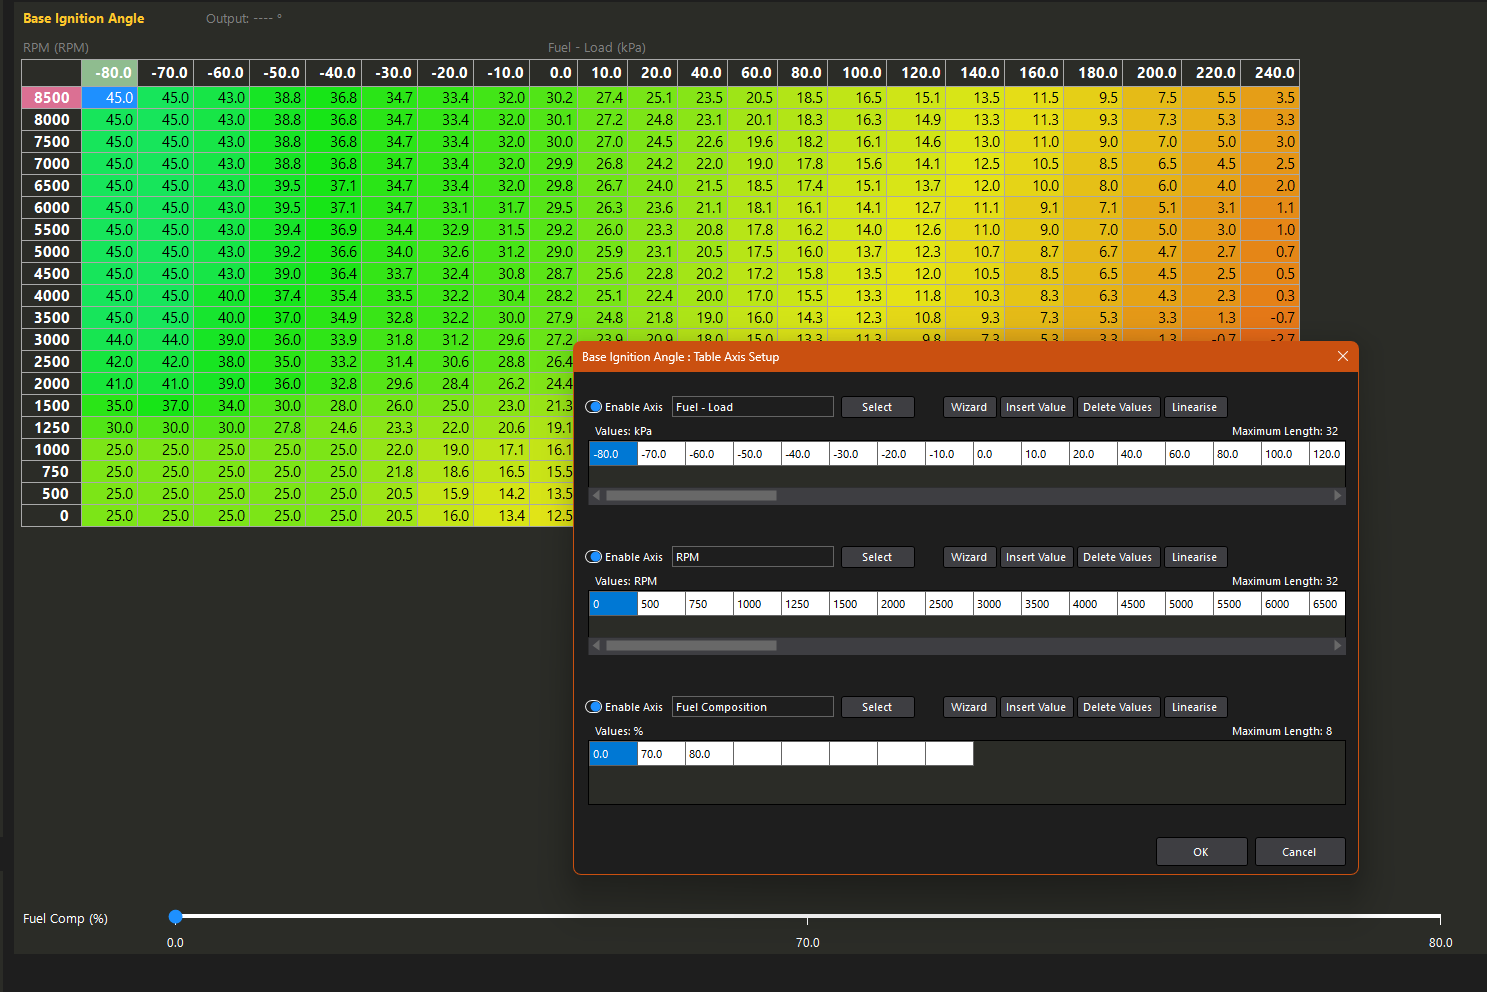Toggle Enable Axis for RPM

[x=594, y=557]
